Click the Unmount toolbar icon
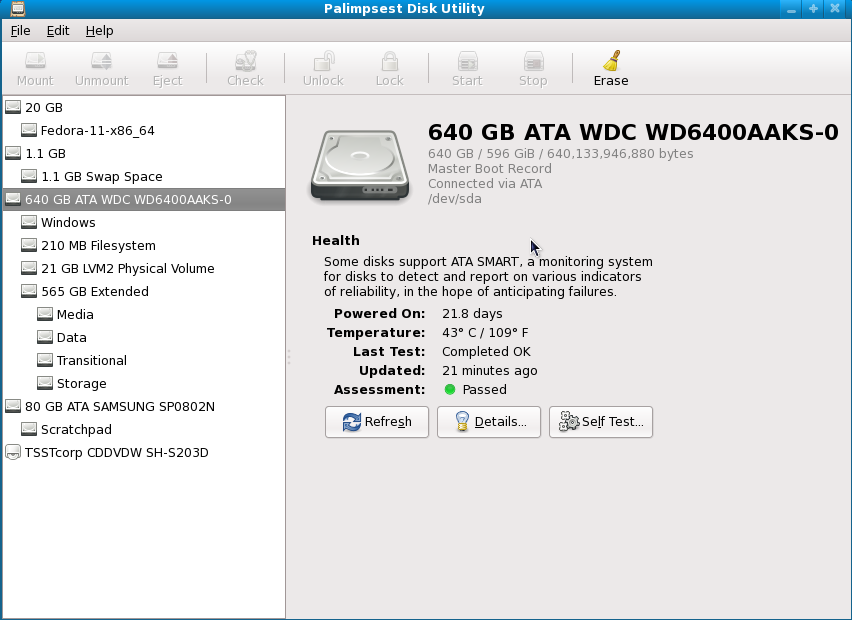This screenshot has height=620, width=852. (102, 61)
